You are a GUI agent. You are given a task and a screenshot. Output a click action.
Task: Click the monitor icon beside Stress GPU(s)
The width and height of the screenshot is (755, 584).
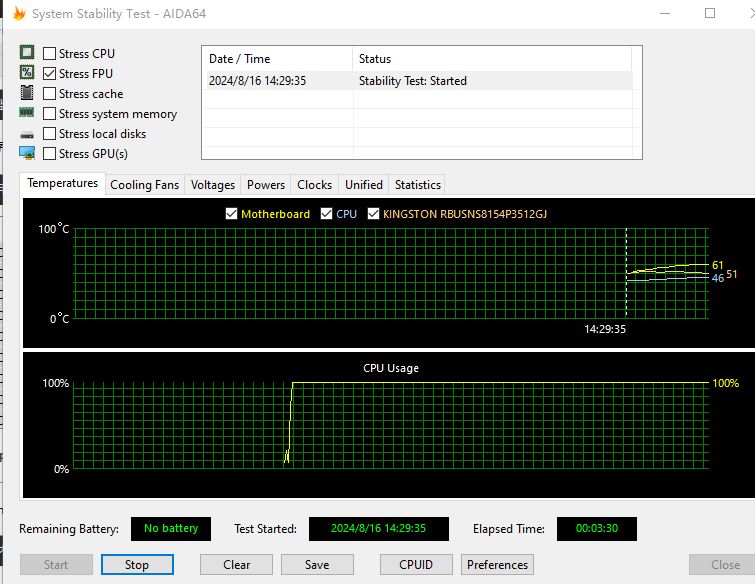click(27, 153)
